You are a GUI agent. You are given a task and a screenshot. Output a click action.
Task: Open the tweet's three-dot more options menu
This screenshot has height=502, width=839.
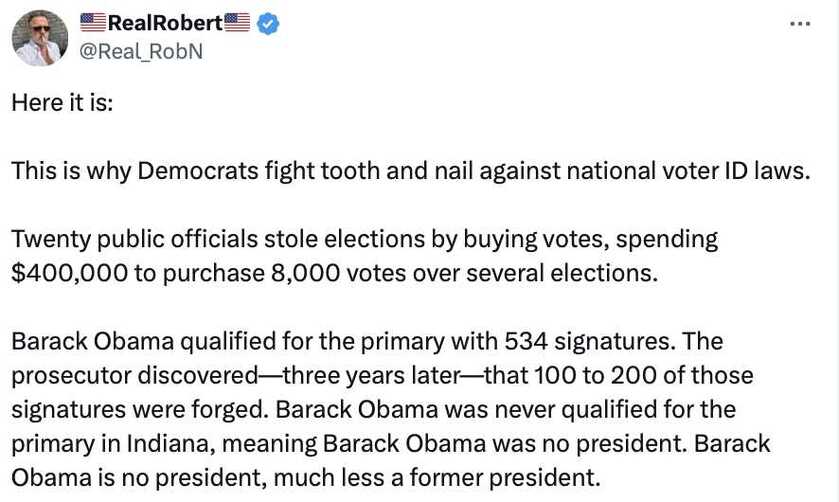[800, 23]
